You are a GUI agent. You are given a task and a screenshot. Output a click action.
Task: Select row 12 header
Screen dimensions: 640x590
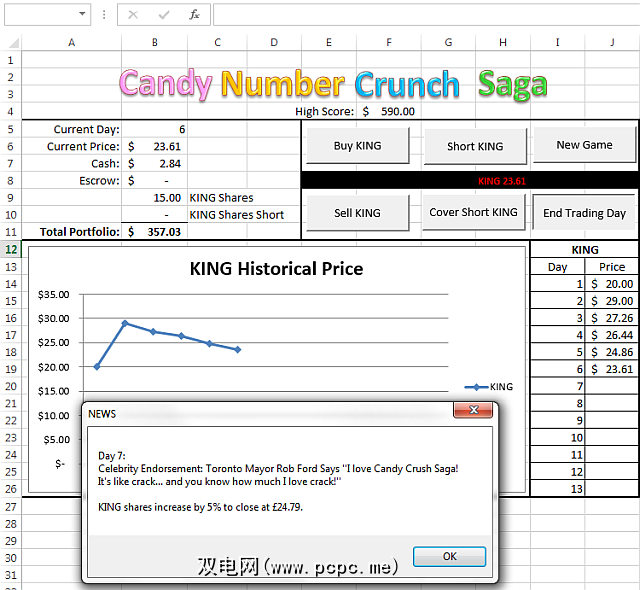tap(11, 249)
